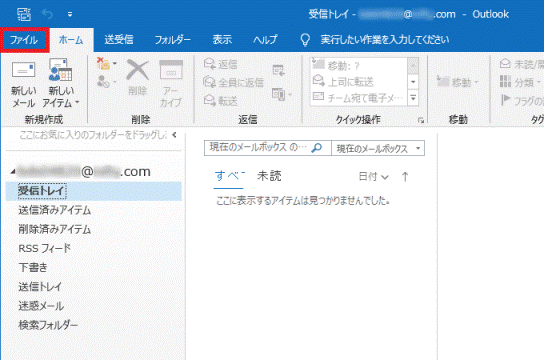Open the ファイル tab
Screen dimensions: 544x360
(24, 40)
